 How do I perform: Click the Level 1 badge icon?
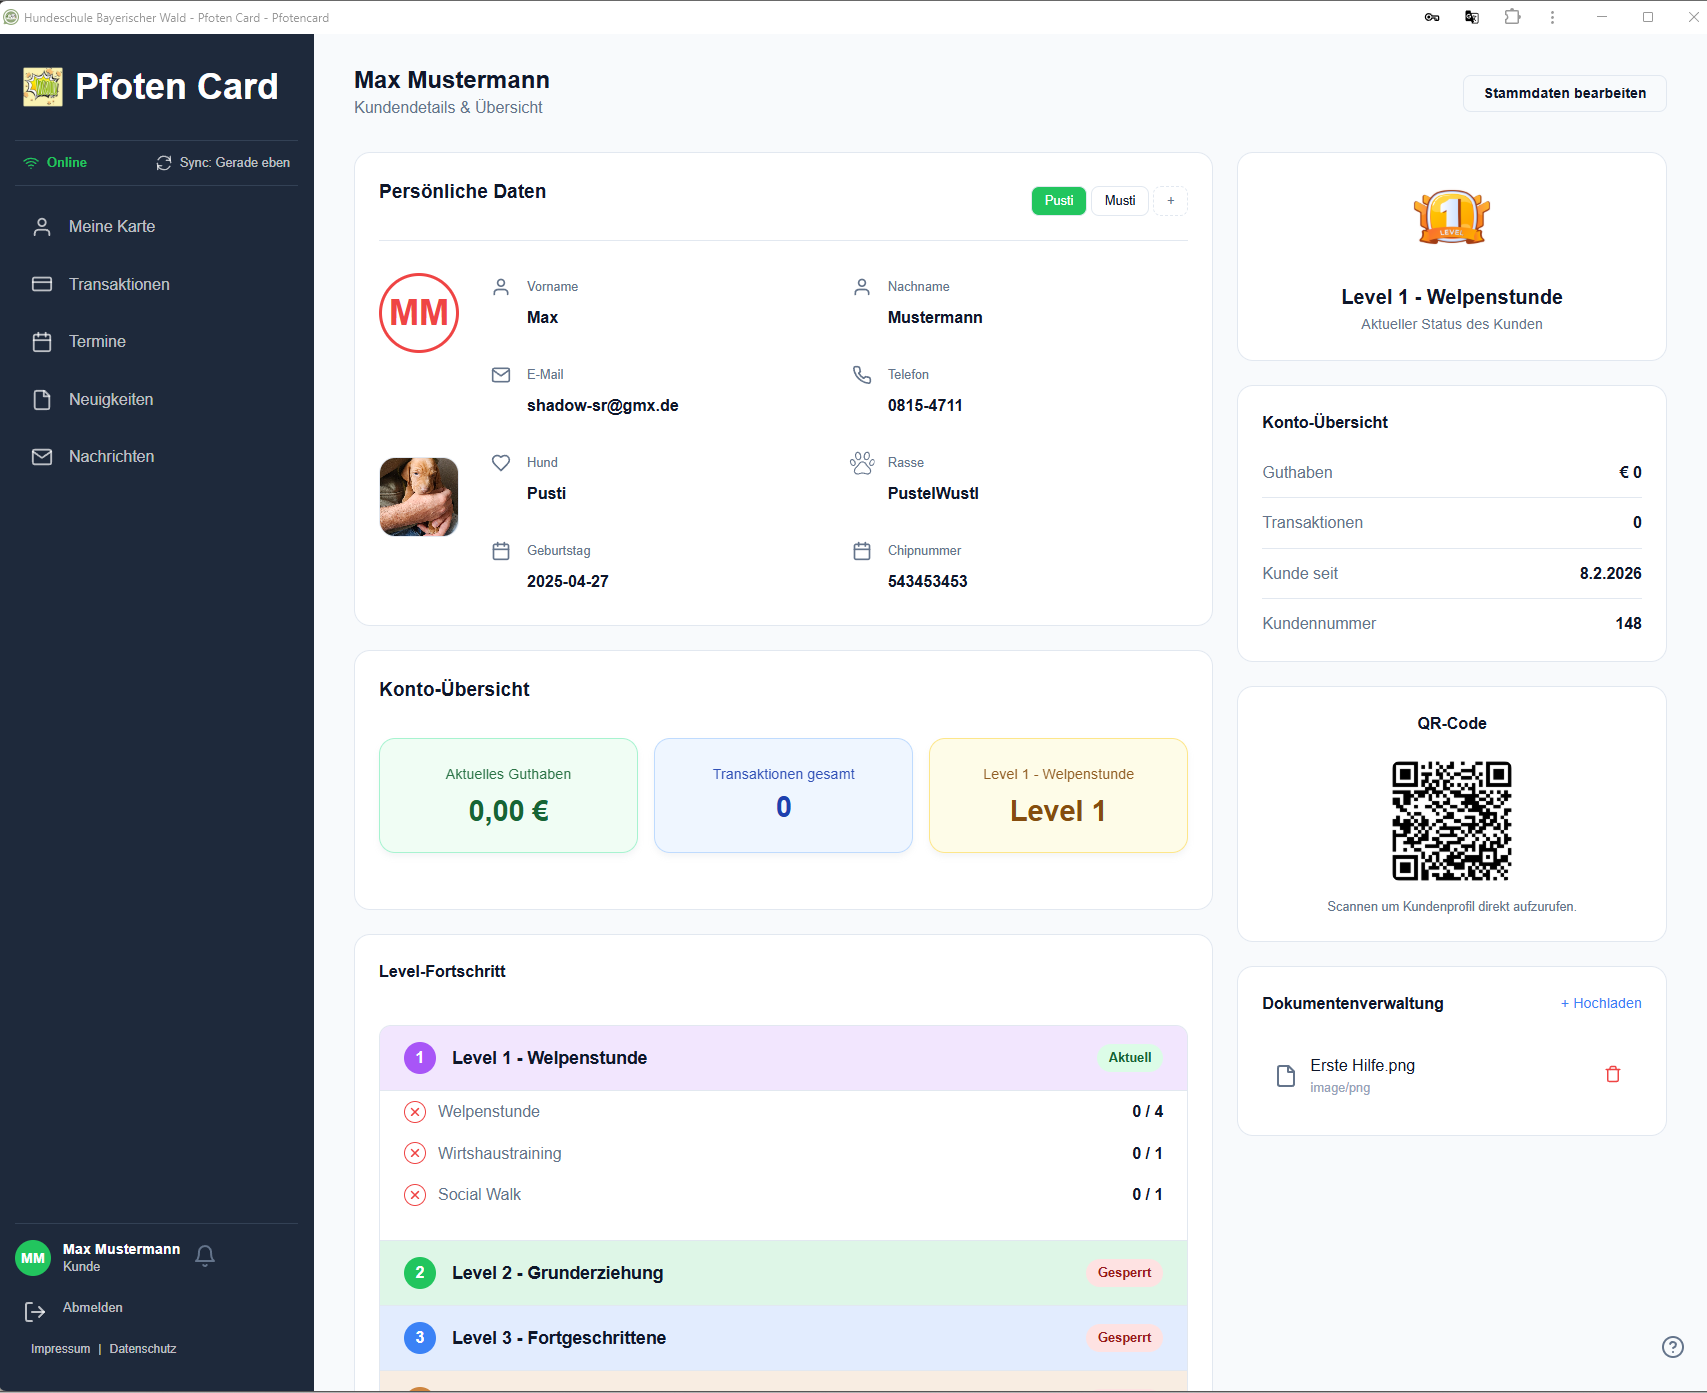pyautogui.click(x=1451, y=217)
